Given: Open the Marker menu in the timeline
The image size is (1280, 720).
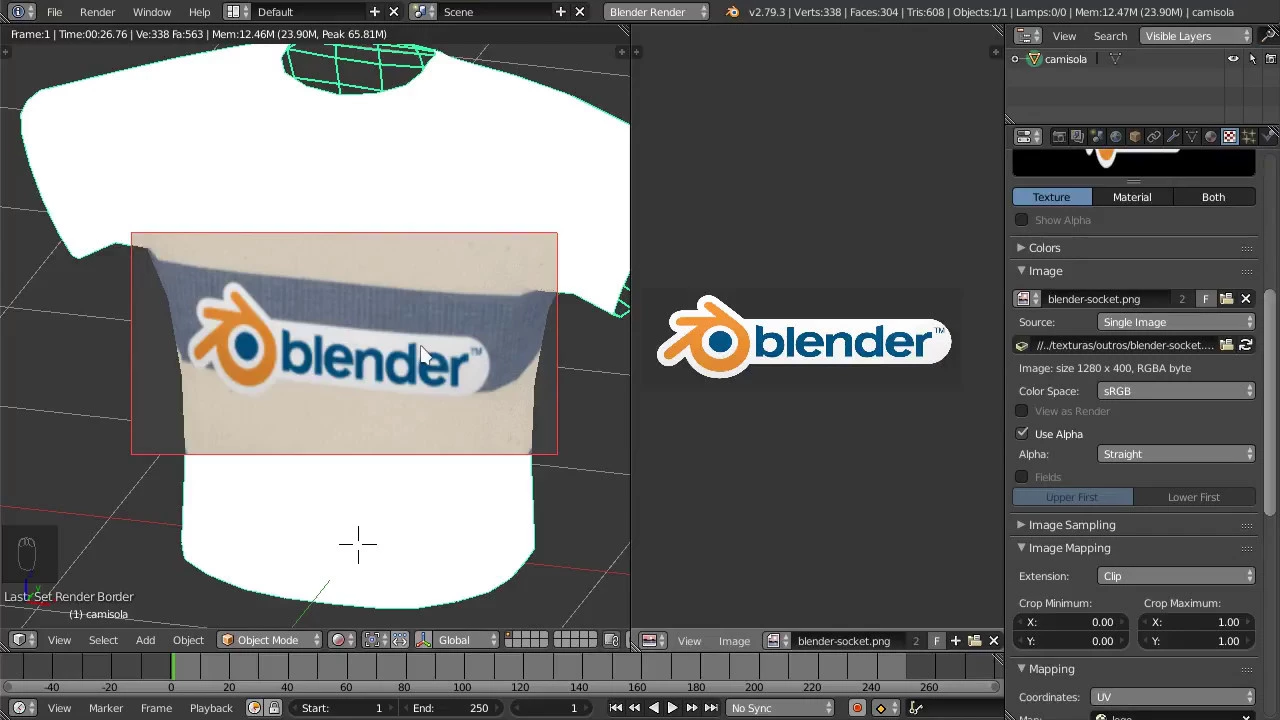Looking at the screenshot, I should (x=106, y=708).
